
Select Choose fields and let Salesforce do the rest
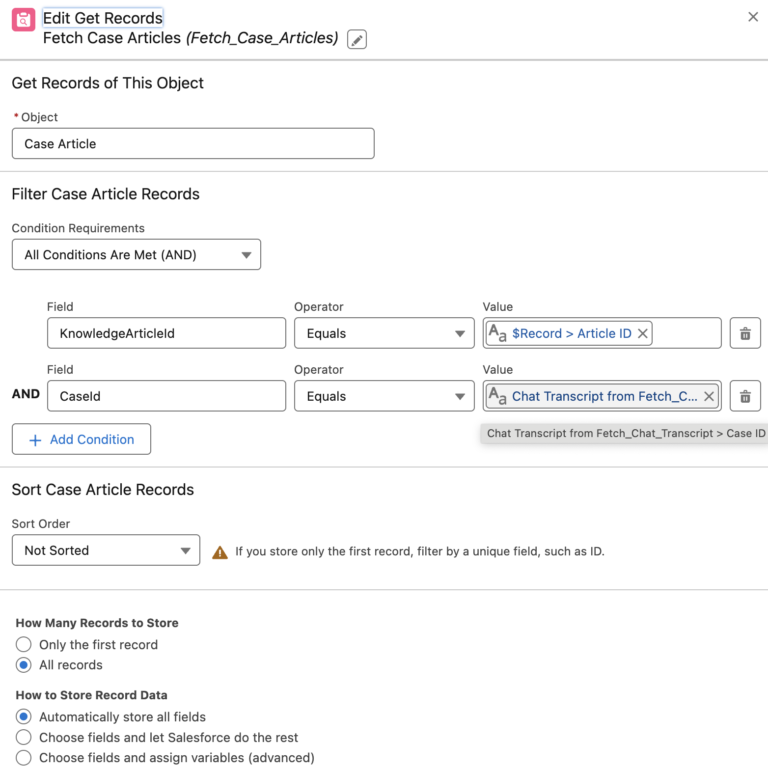click(x=24, y=737)
